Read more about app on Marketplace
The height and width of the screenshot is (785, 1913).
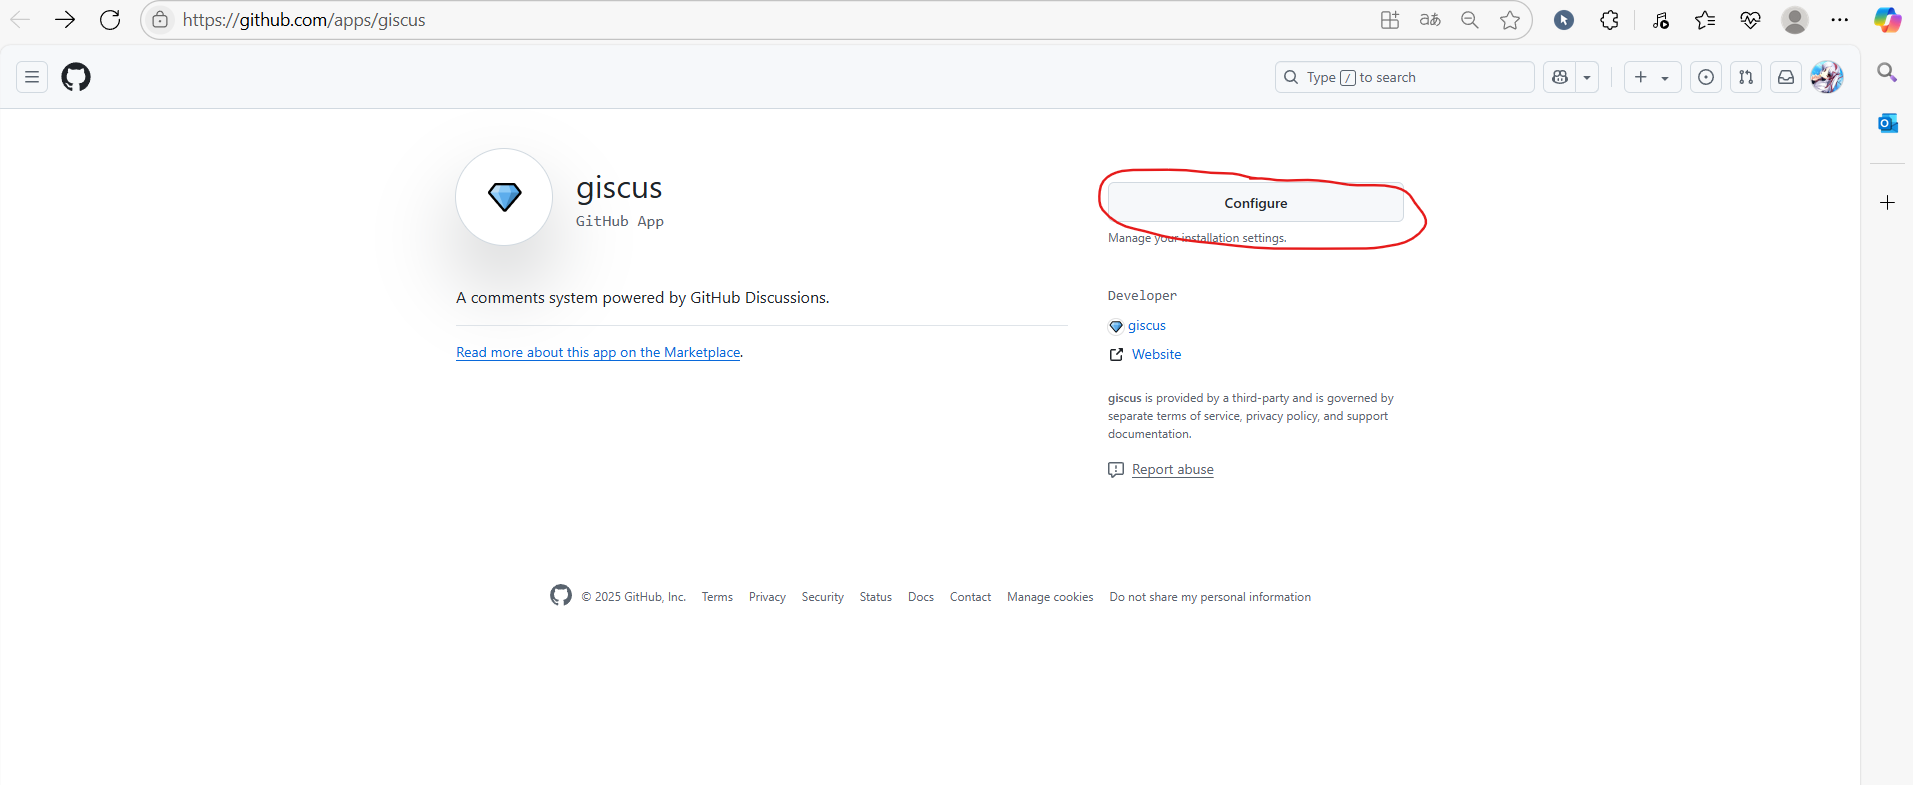[598, 353]
